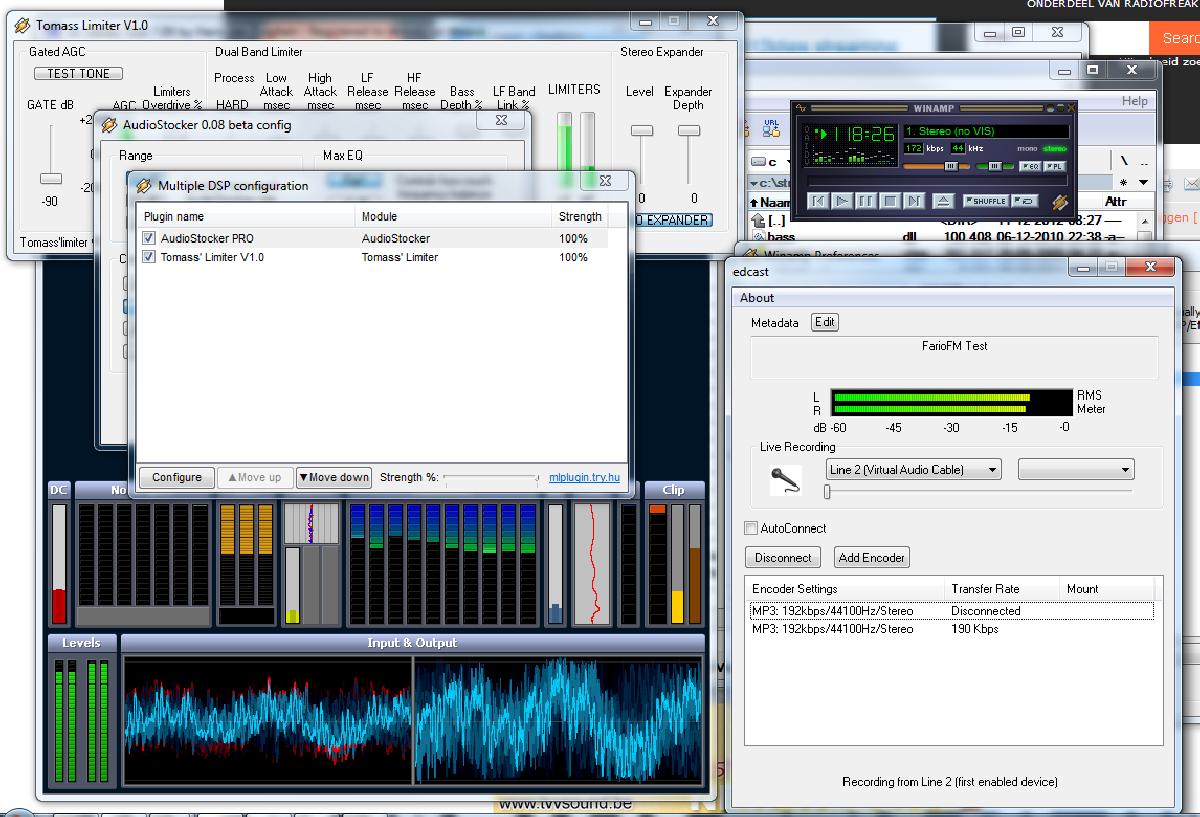Click the Winamp eject/open file button
Viewport: 1200px width, 817px height.
[943, 201]
